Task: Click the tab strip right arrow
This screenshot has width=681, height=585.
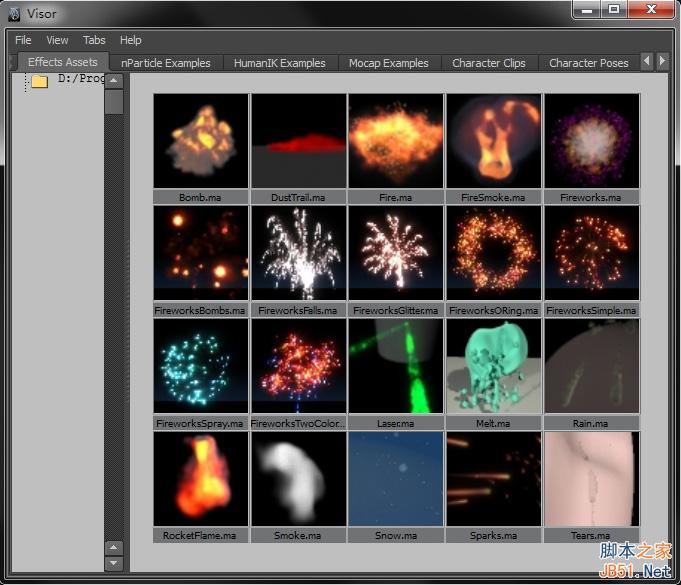Action: [x=662, y=61]
